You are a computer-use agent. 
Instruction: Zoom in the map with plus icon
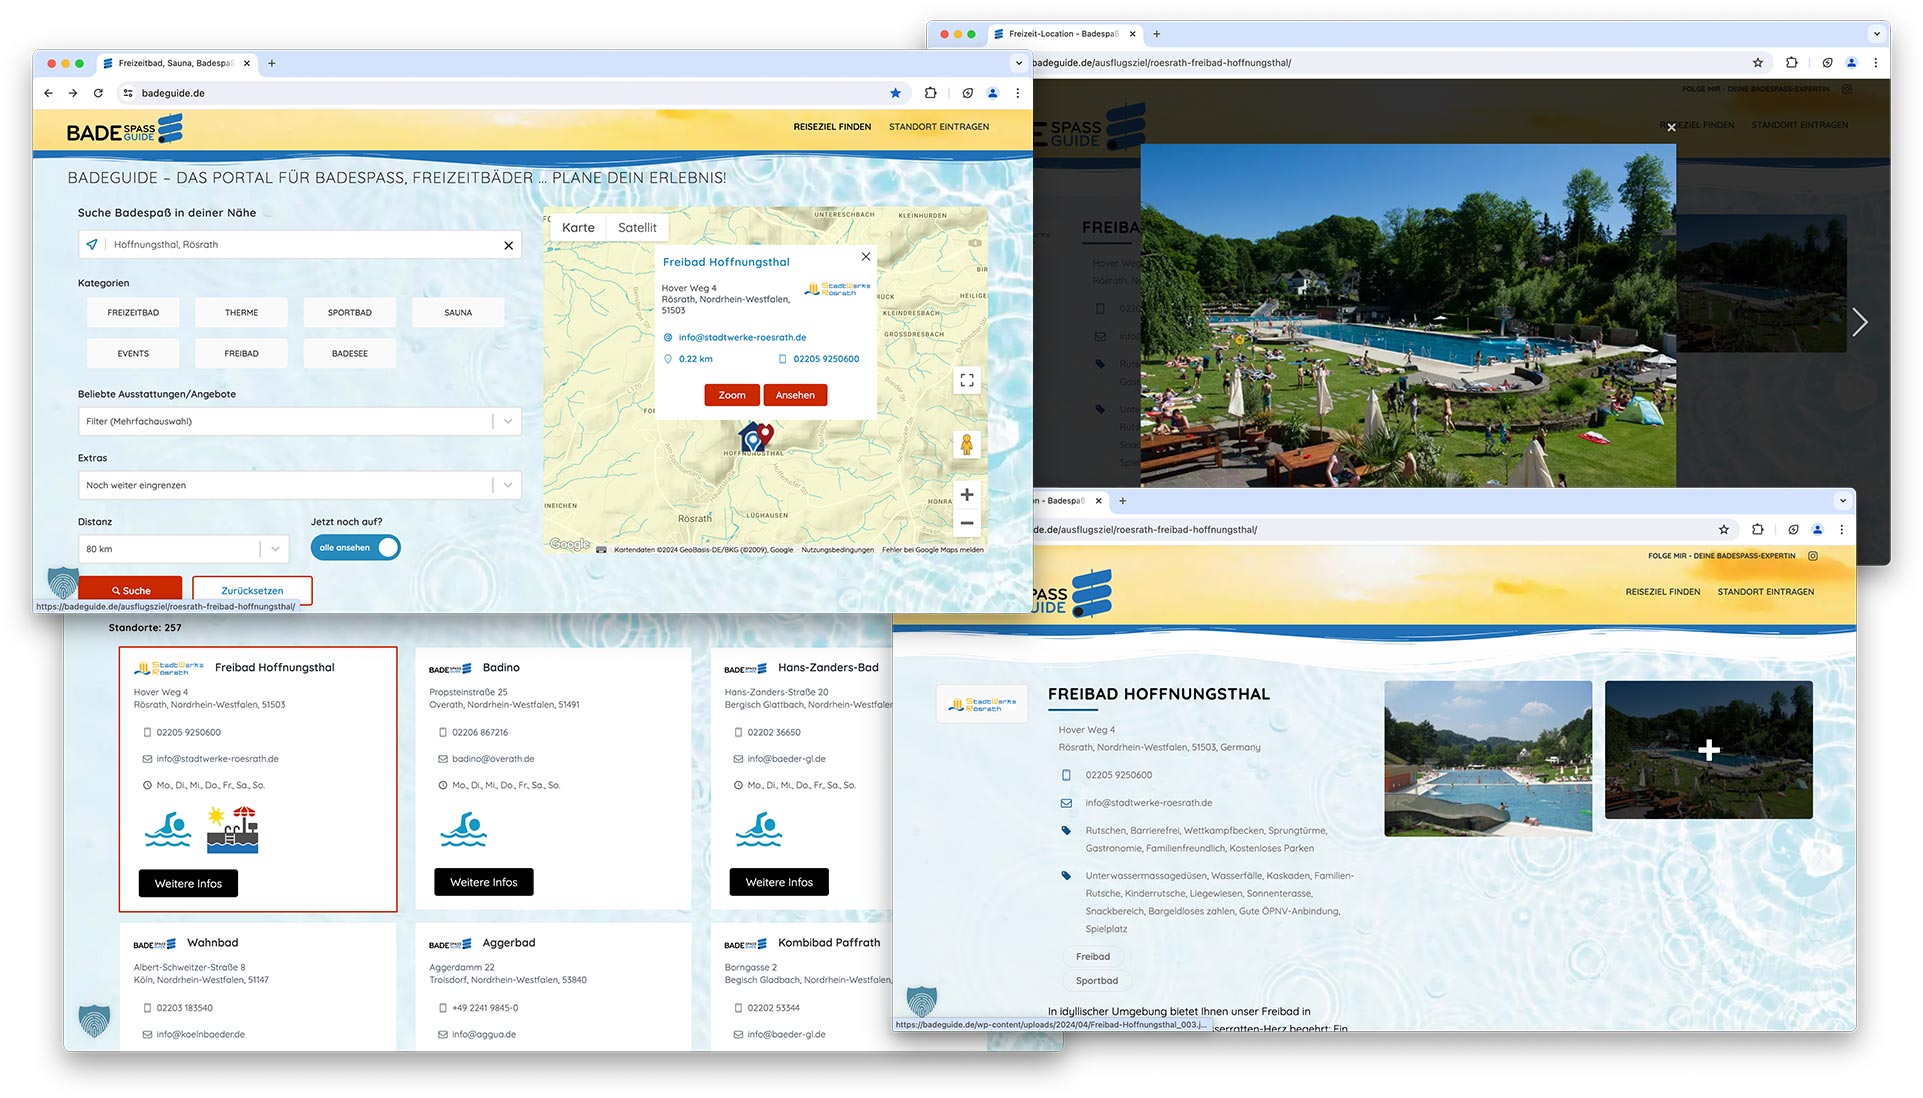coord(966,494)
